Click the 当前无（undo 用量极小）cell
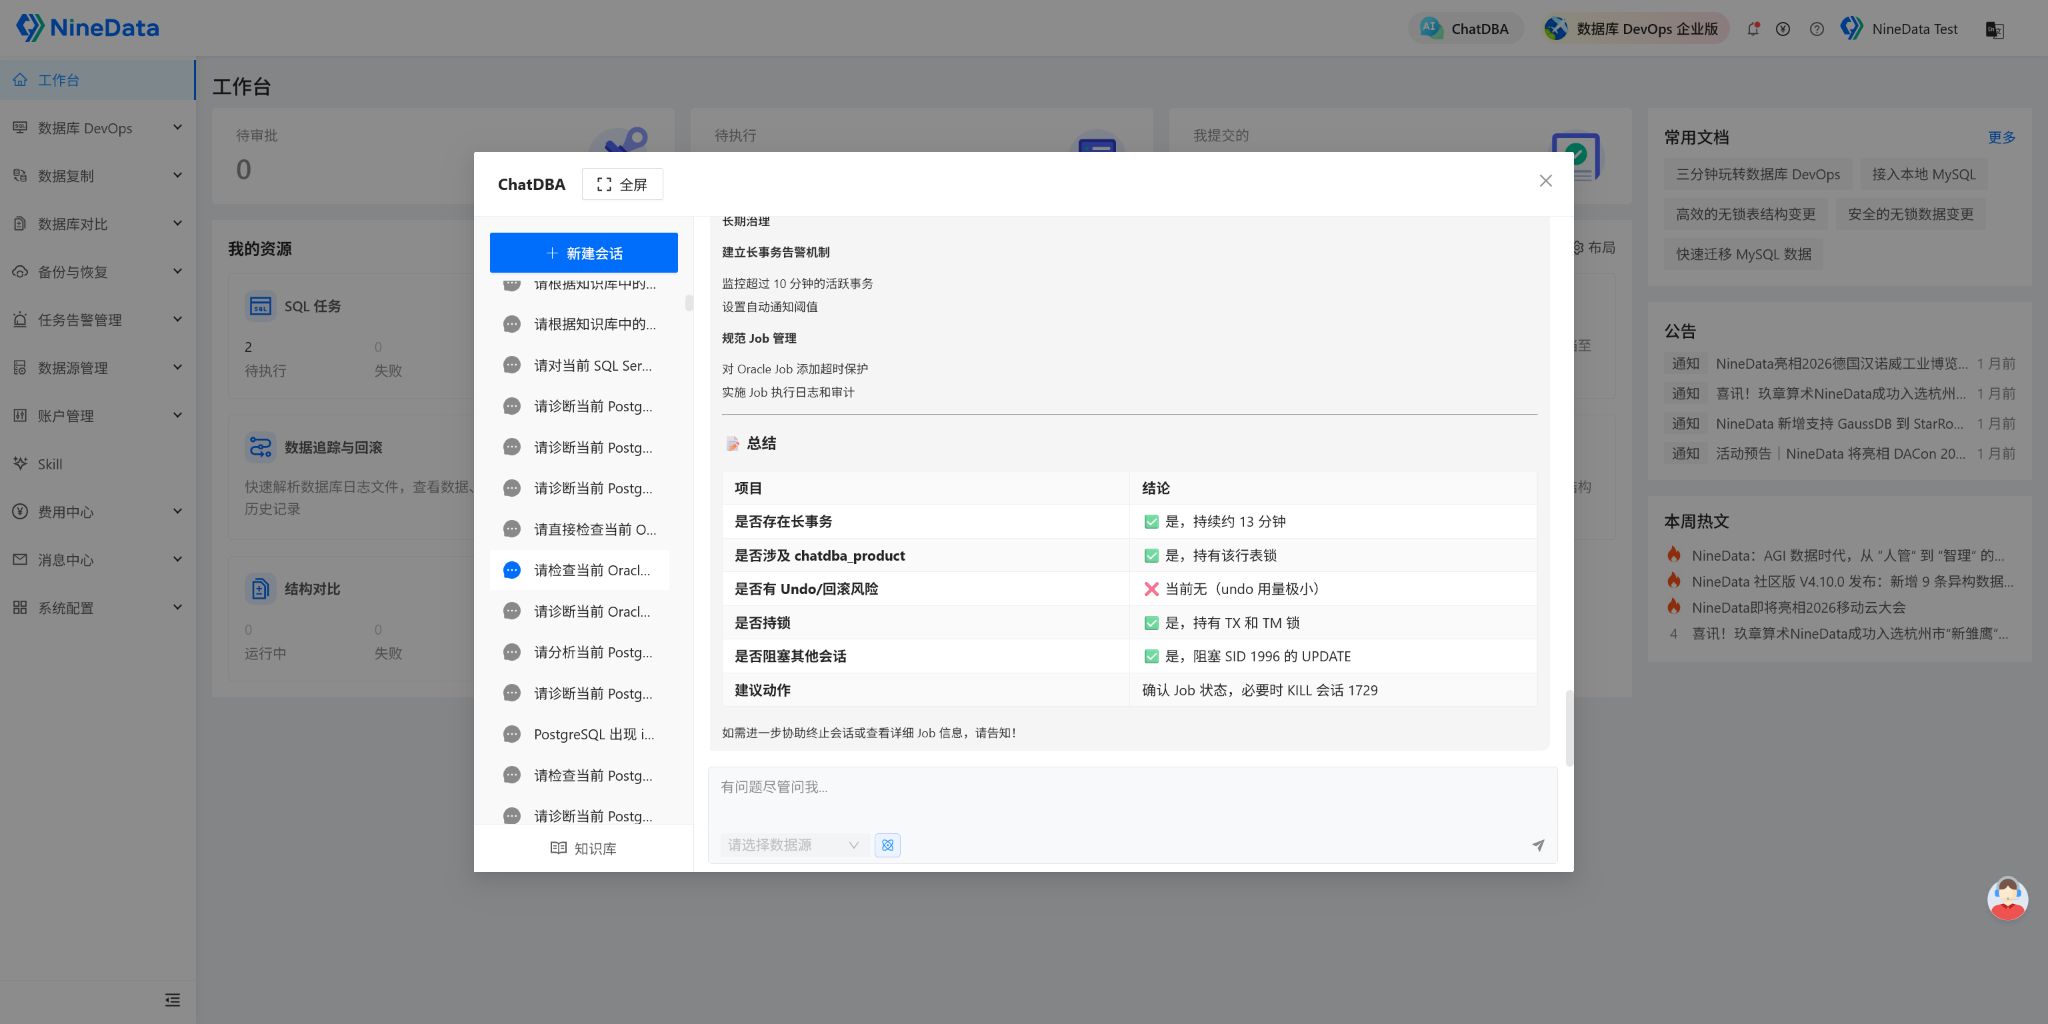This screenshot has height=1024, width=2048. tap(1333, 589)
